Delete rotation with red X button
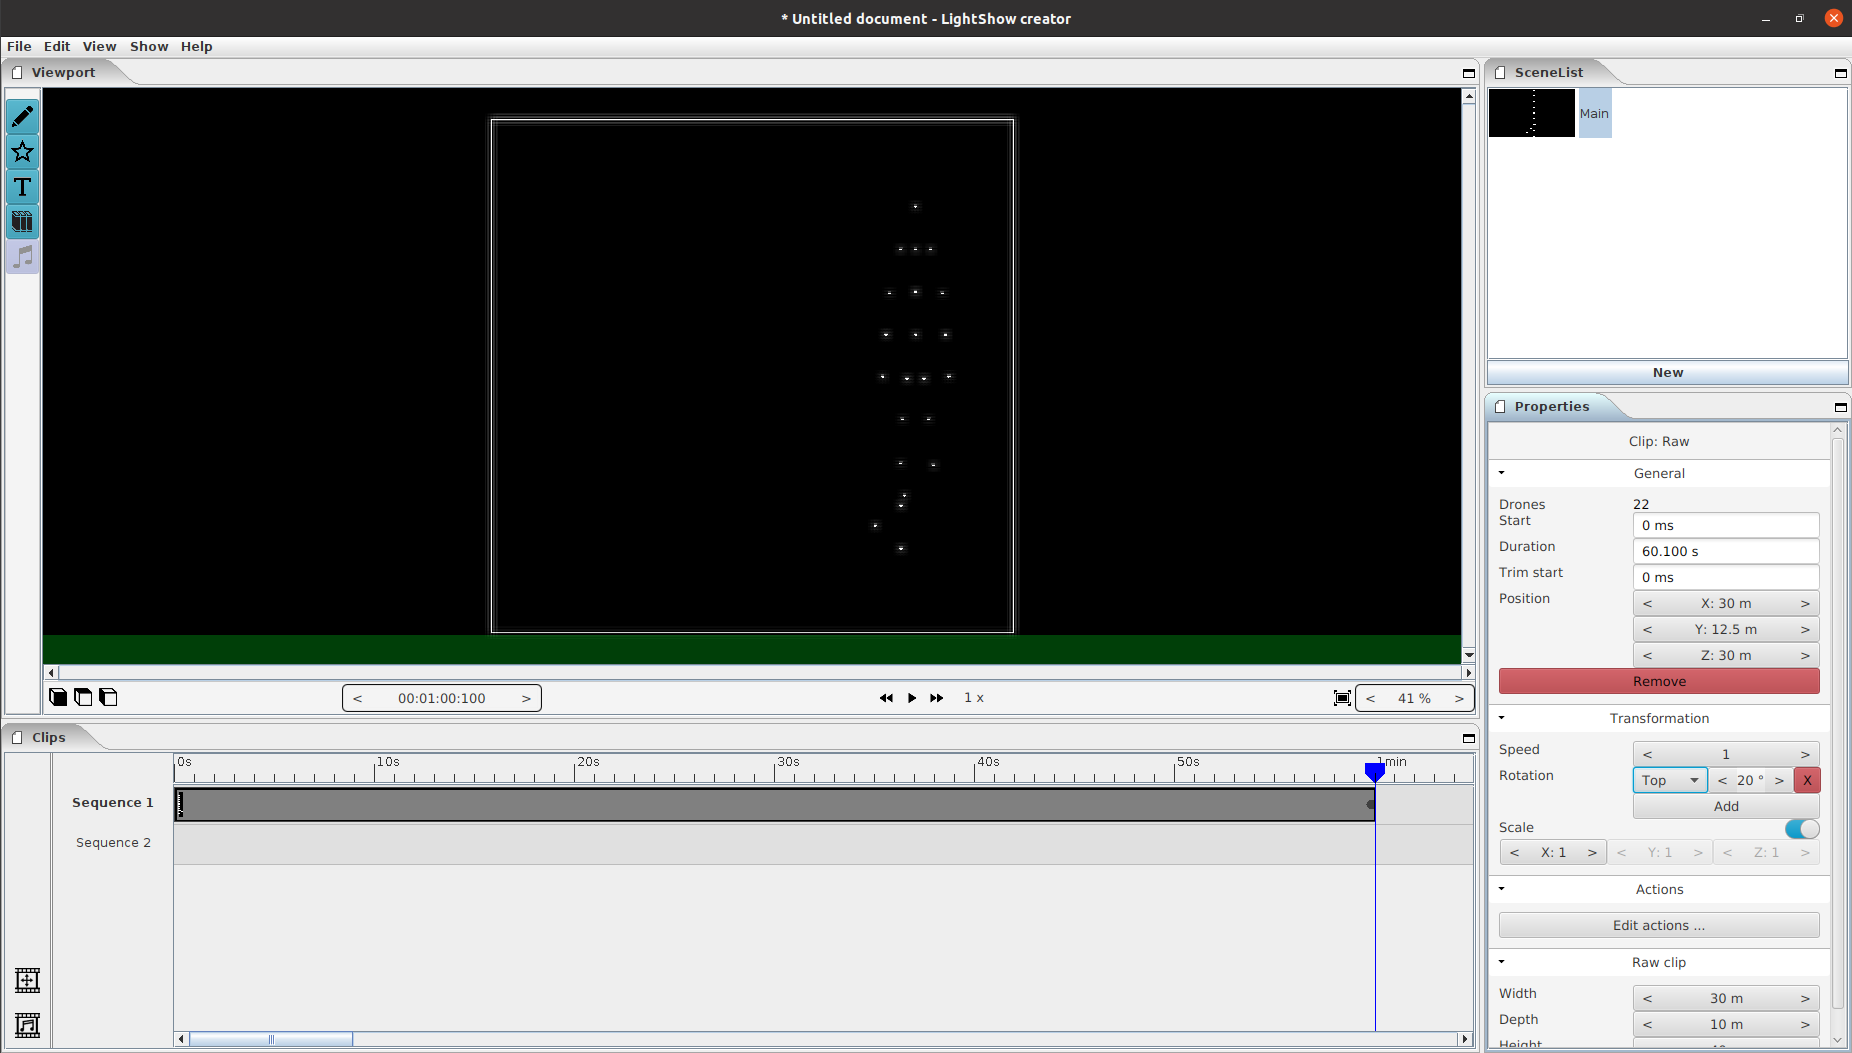The height and width of the screenshot is (1053, 1852). (x=1806, y=780)
